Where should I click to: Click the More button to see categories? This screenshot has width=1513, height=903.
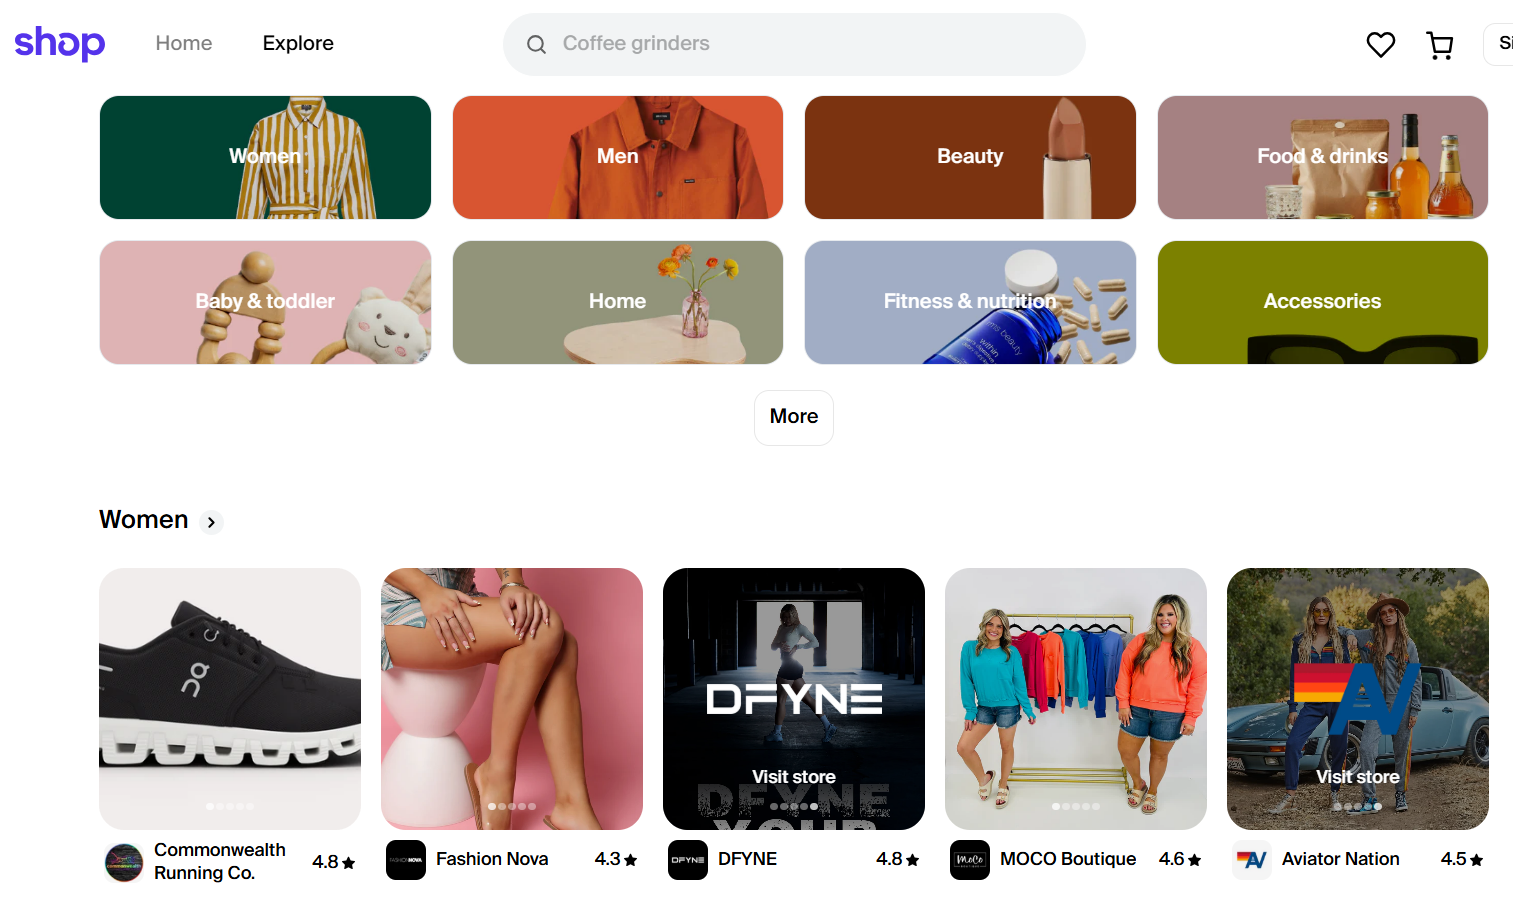(x=793, y=417)
